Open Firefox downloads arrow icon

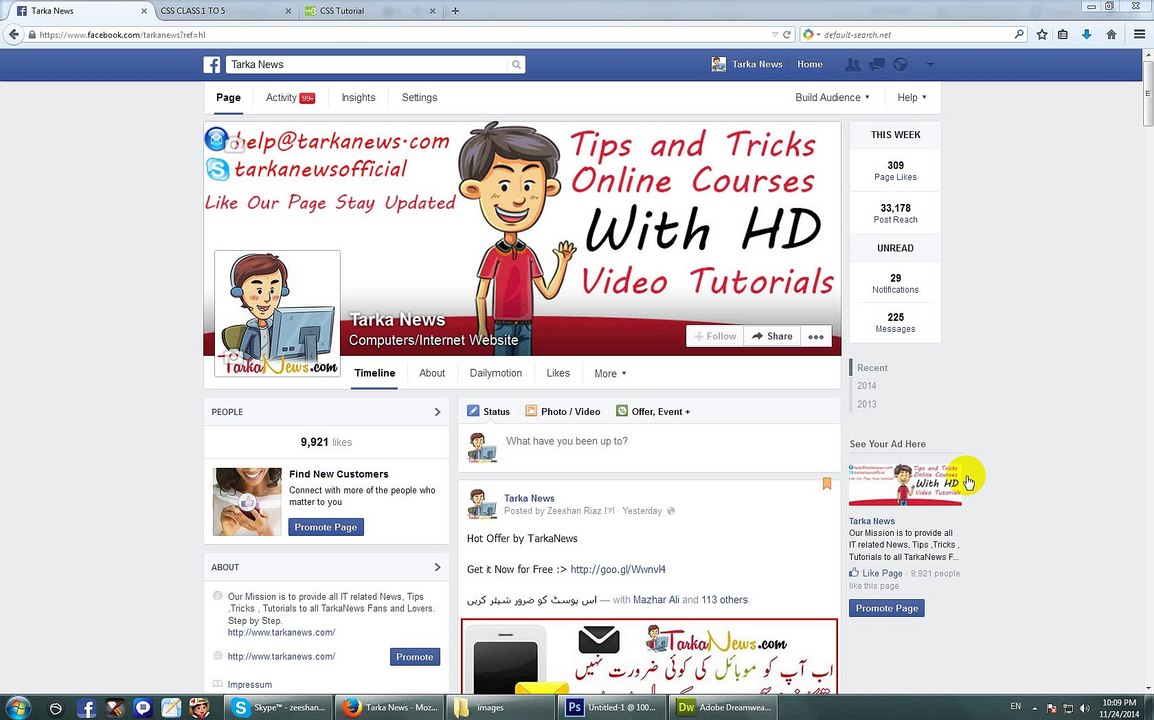[x=1086, y=35]
